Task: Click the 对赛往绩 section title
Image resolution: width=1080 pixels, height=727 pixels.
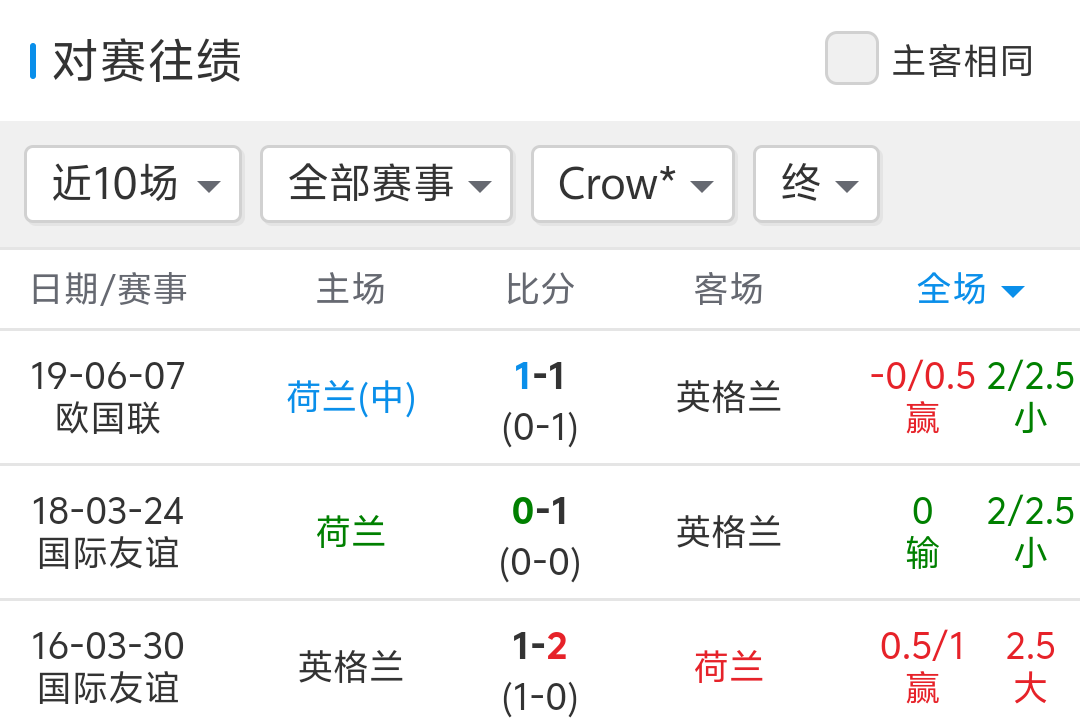Action: (147, 61)
